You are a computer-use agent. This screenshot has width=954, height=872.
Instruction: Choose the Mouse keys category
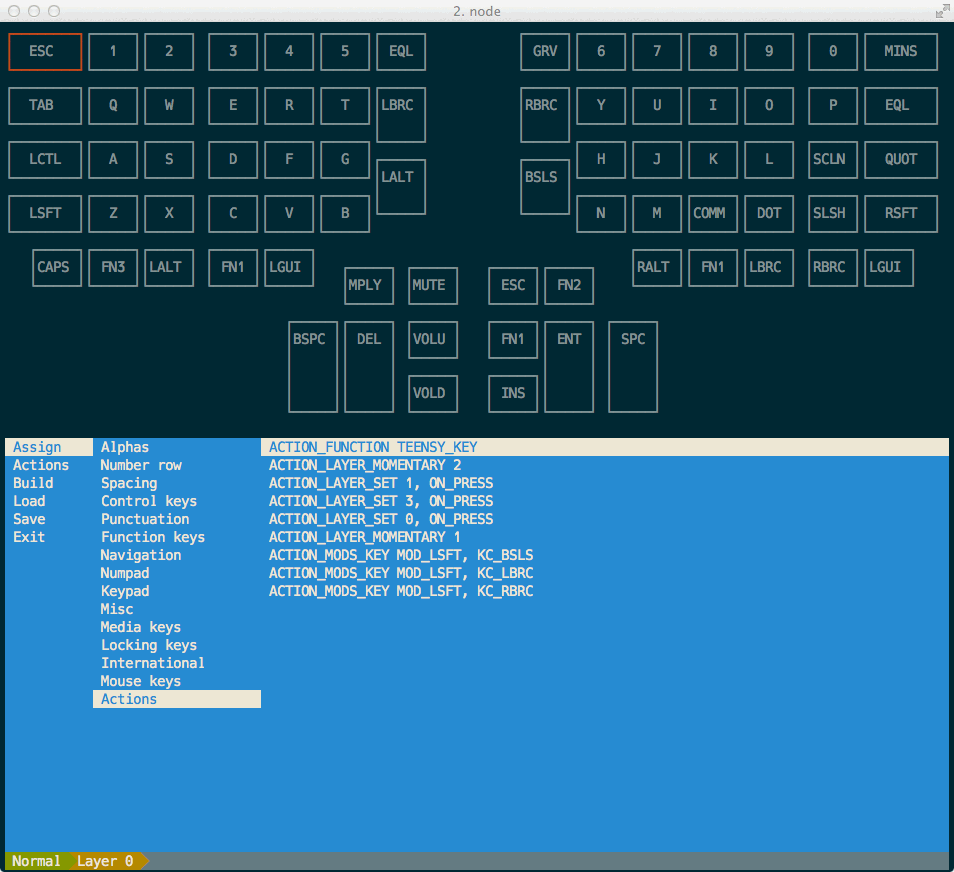coord(141,681)
